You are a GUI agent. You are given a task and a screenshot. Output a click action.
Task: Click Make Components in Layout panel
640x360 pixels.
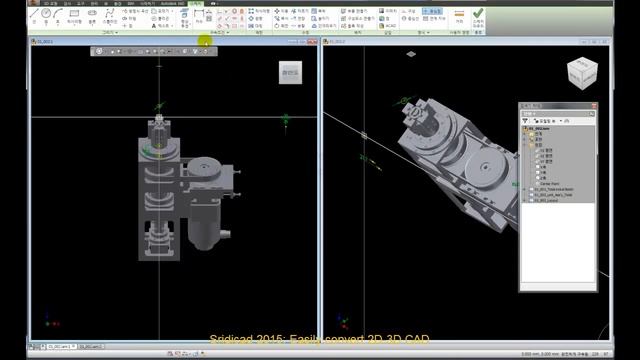[358, 18]
